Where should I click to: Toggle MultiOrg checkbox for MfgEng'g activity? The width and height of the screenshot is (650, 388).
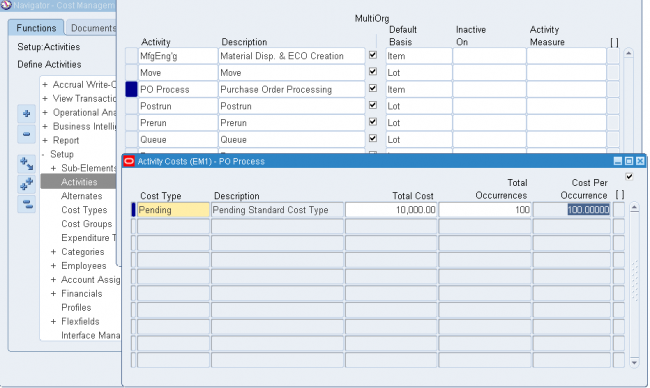373,55
